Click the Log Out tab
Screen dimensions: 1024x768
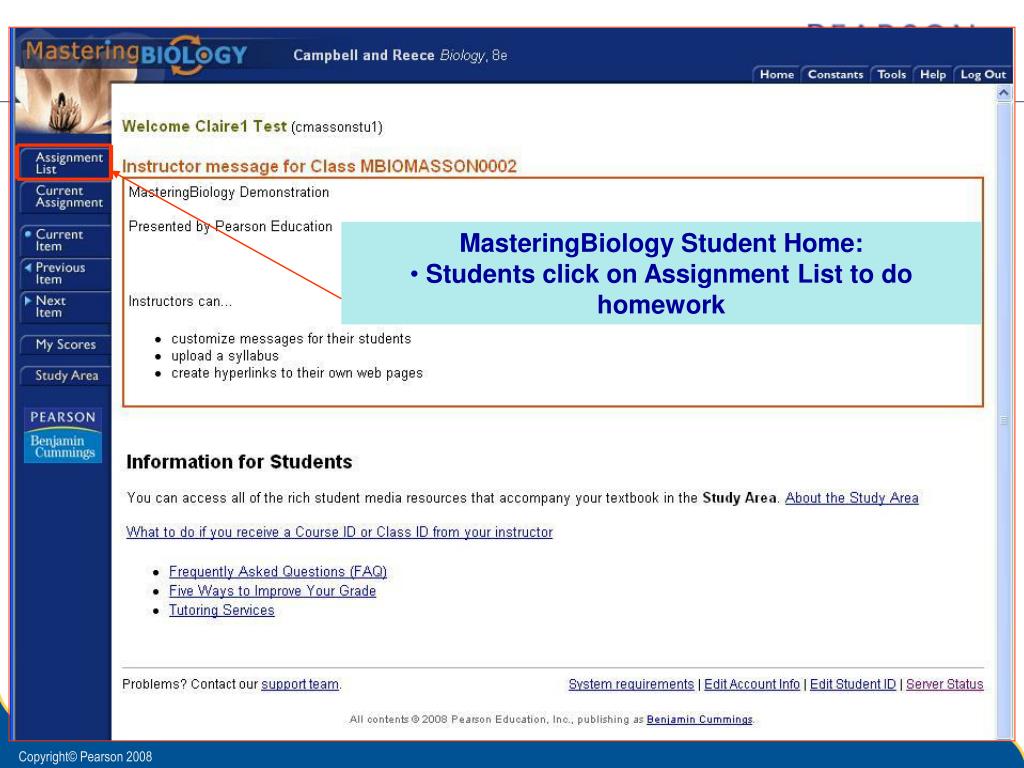click(x=983, y=74)
